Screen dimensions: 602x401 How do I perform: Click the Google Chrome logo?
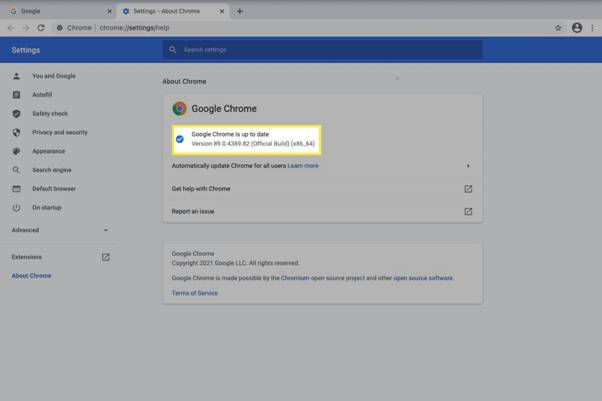[x=179, y=109]
